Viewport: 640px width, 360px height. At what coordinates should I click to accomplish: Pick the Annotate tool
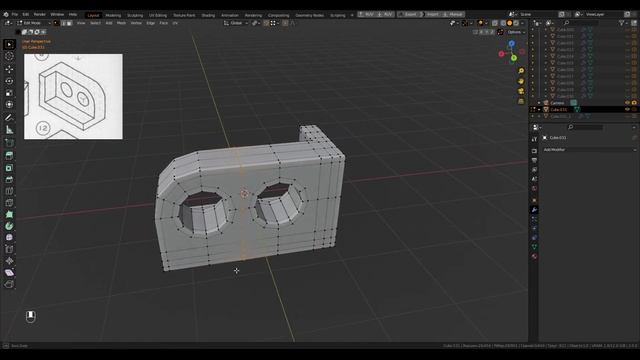(x=9, y=118)
